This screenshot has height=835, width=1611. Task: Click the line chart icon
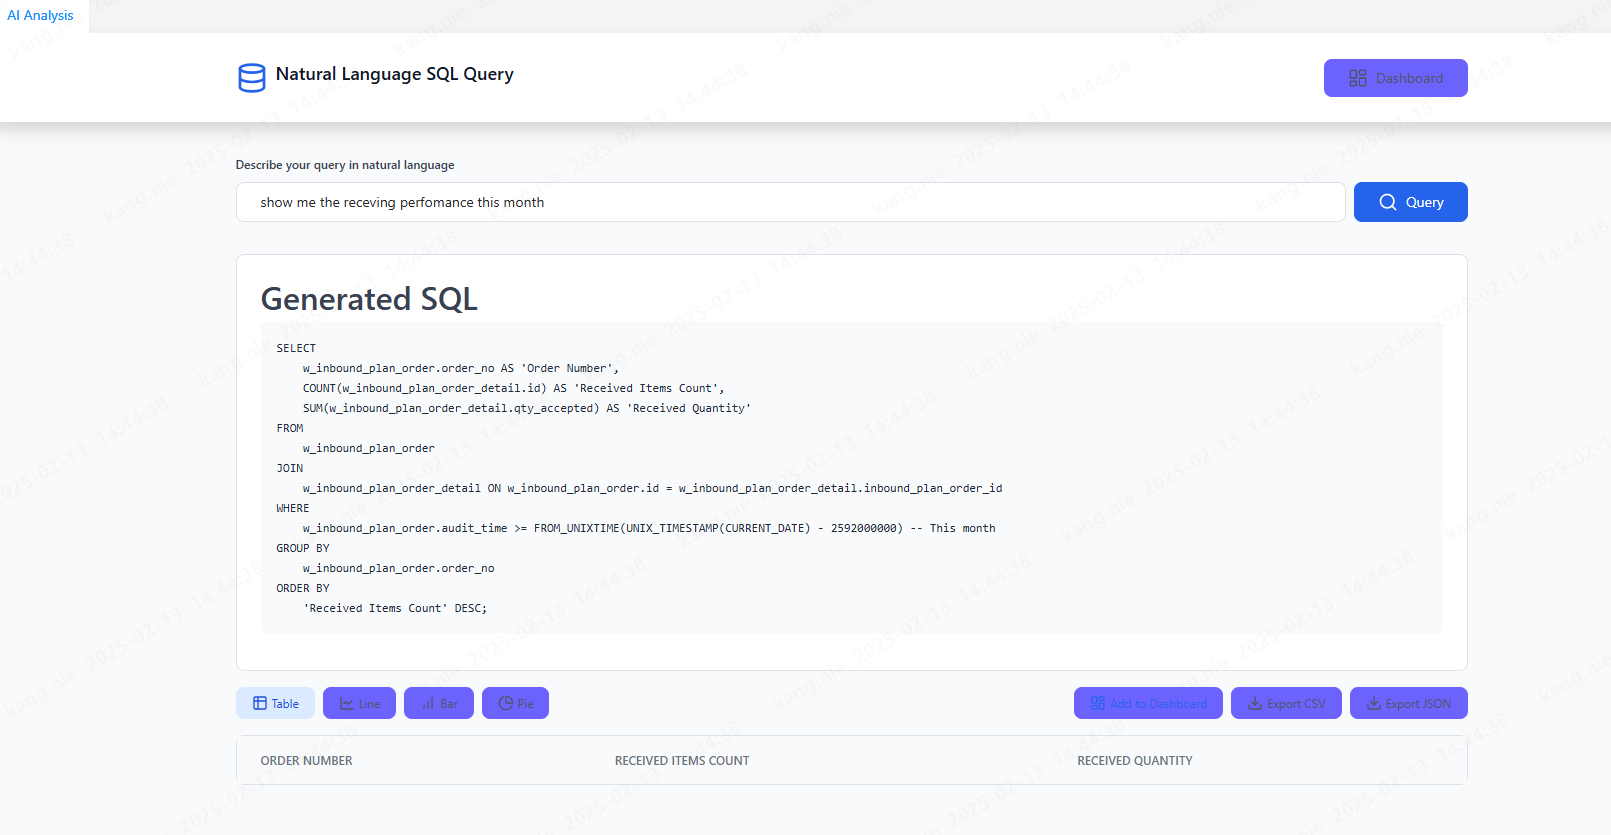click(x=346, y=703)
